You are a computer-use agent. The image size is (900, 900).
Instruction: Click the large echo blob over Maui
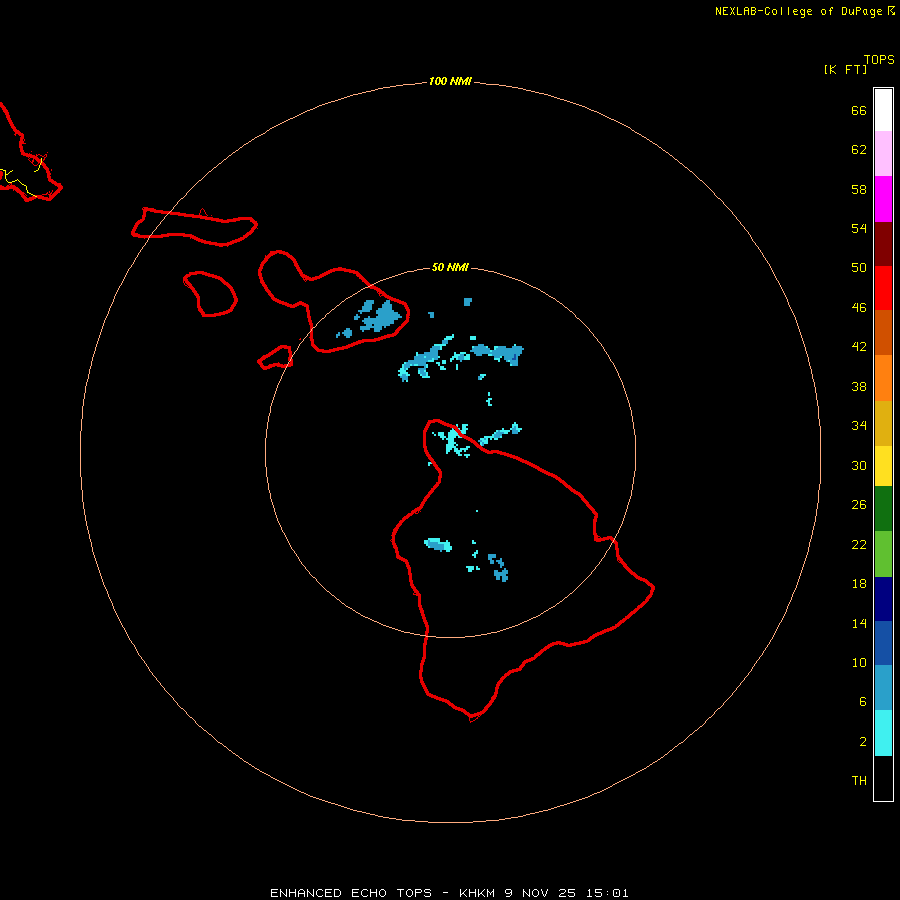point(382,317)
